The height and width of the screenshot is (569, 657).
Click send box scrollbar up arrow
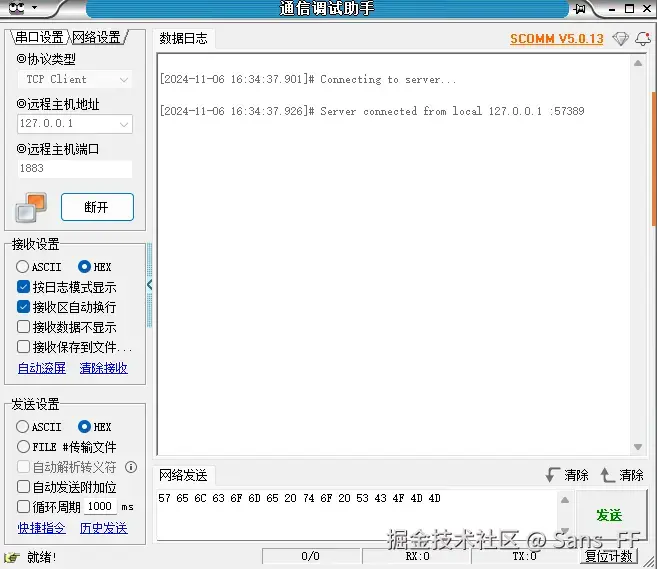(564, 500)
